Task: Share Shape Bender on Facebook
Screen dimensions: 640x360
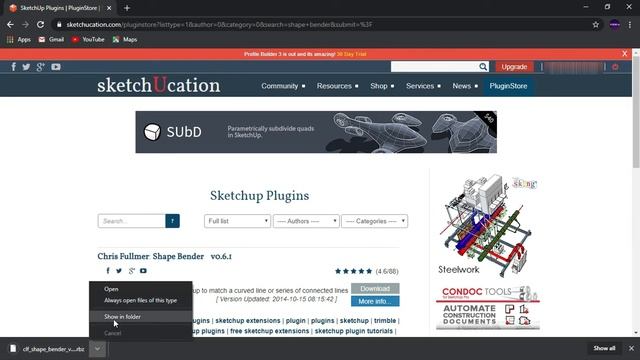Action: click(108, 271)
